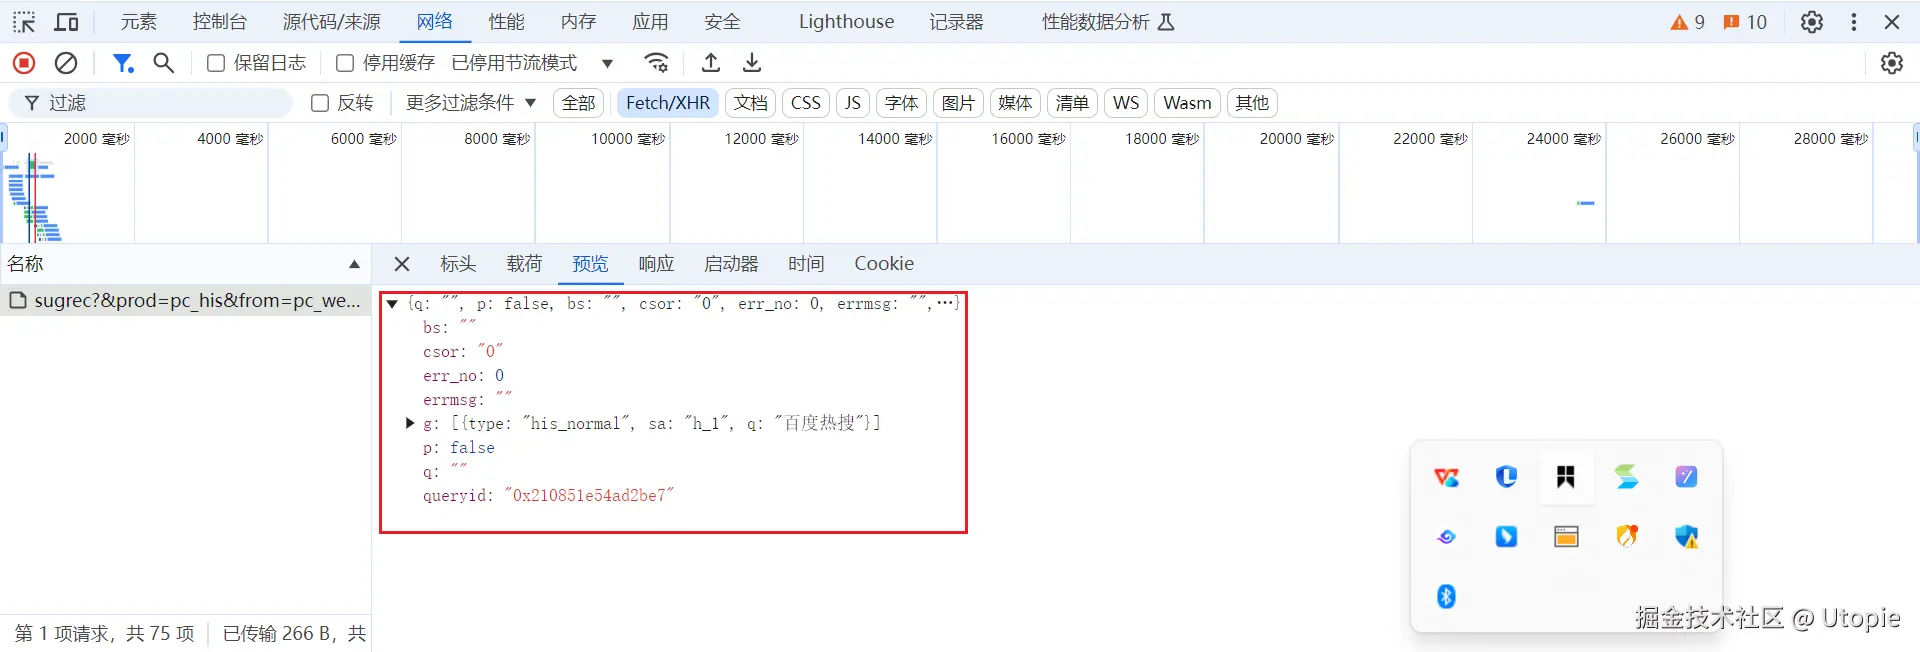Open the DevTools three-dot menu
The image size is (1920, 652).
pos(1854,22)
